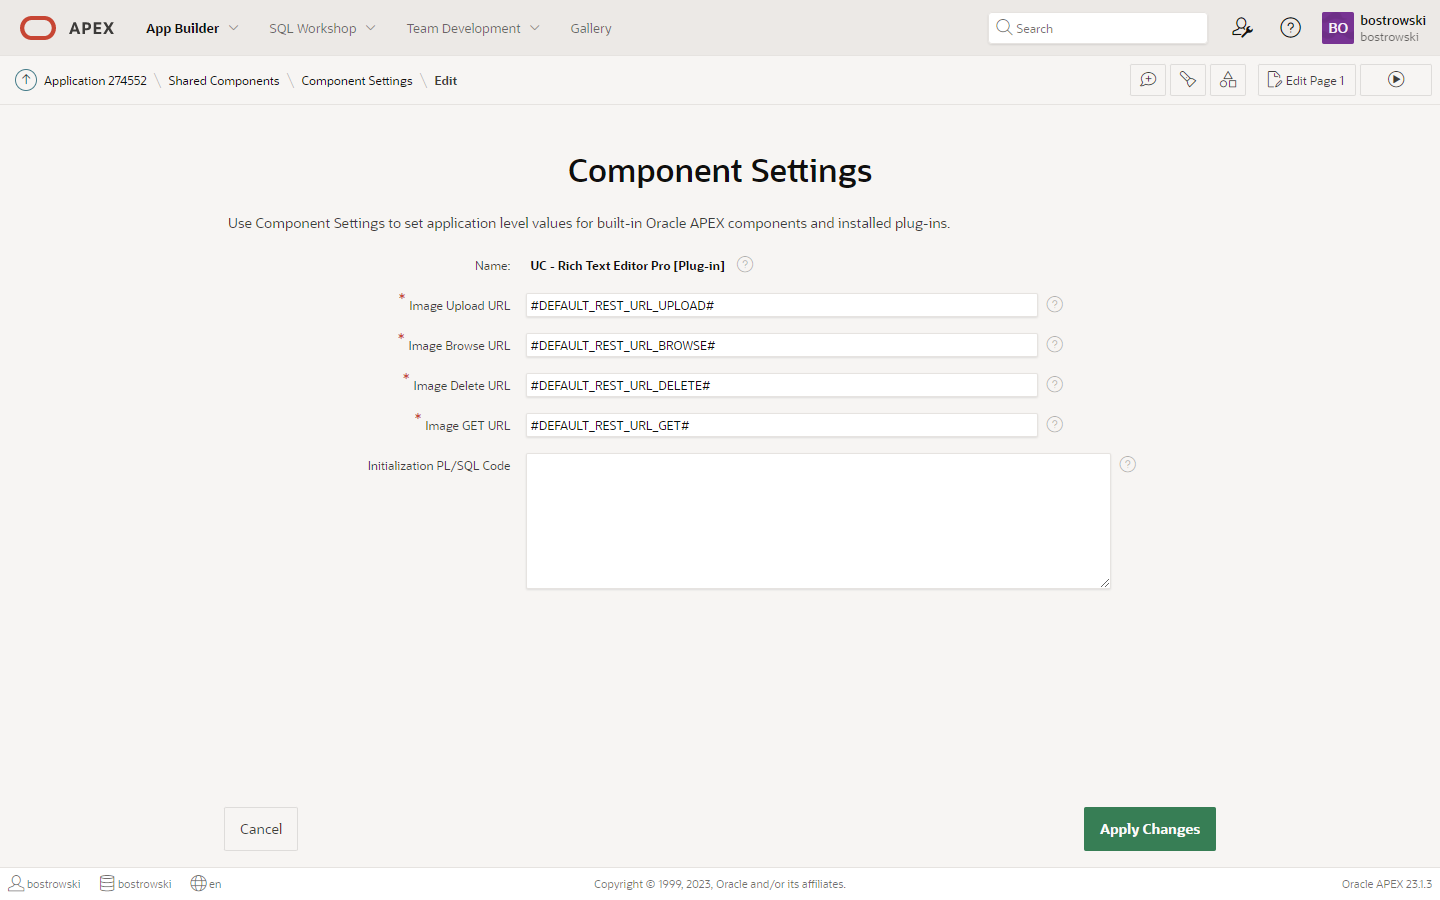Click the textarea resize handle
Viewport: 1440px width, 900px height.
1104,582
